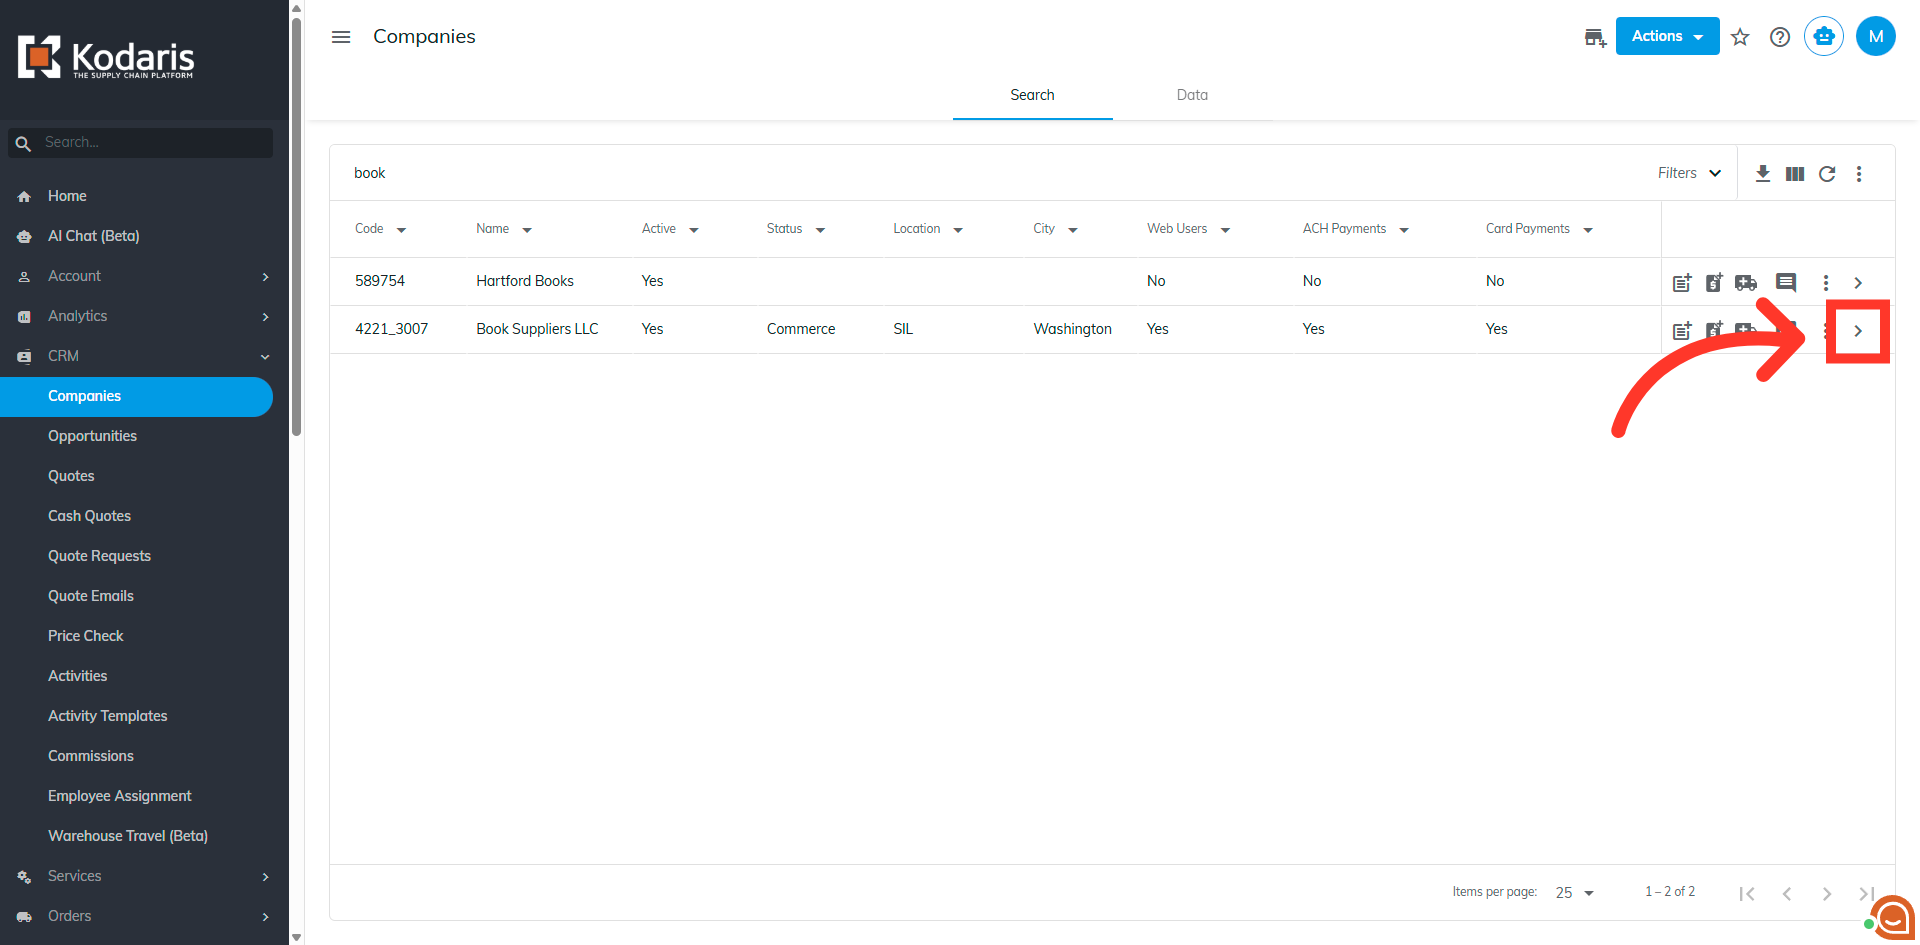1920x945 pixels.
Task: Open the Card Payments column sort menu
Action: coord(1588,230)
